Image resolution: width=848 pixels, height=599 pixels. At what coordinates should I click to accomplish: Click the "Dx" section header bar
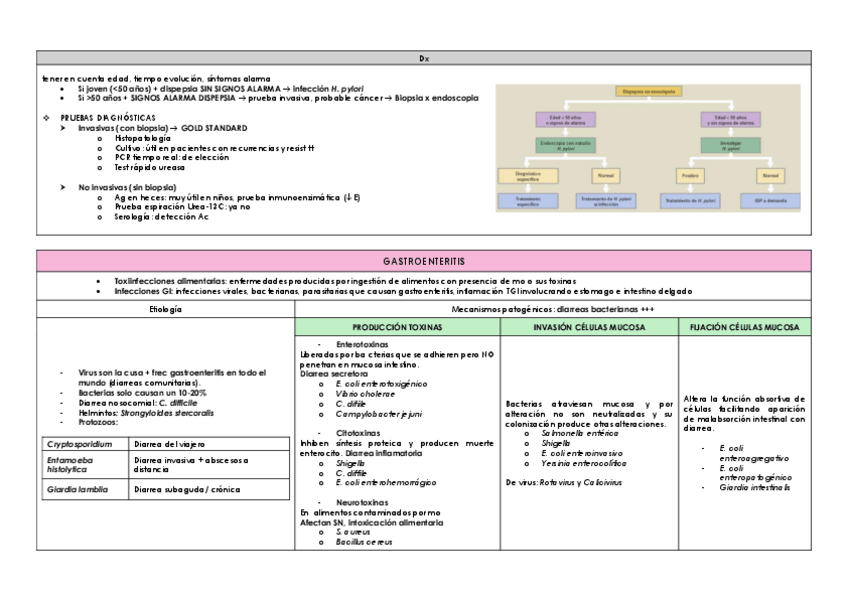point(424,60)
